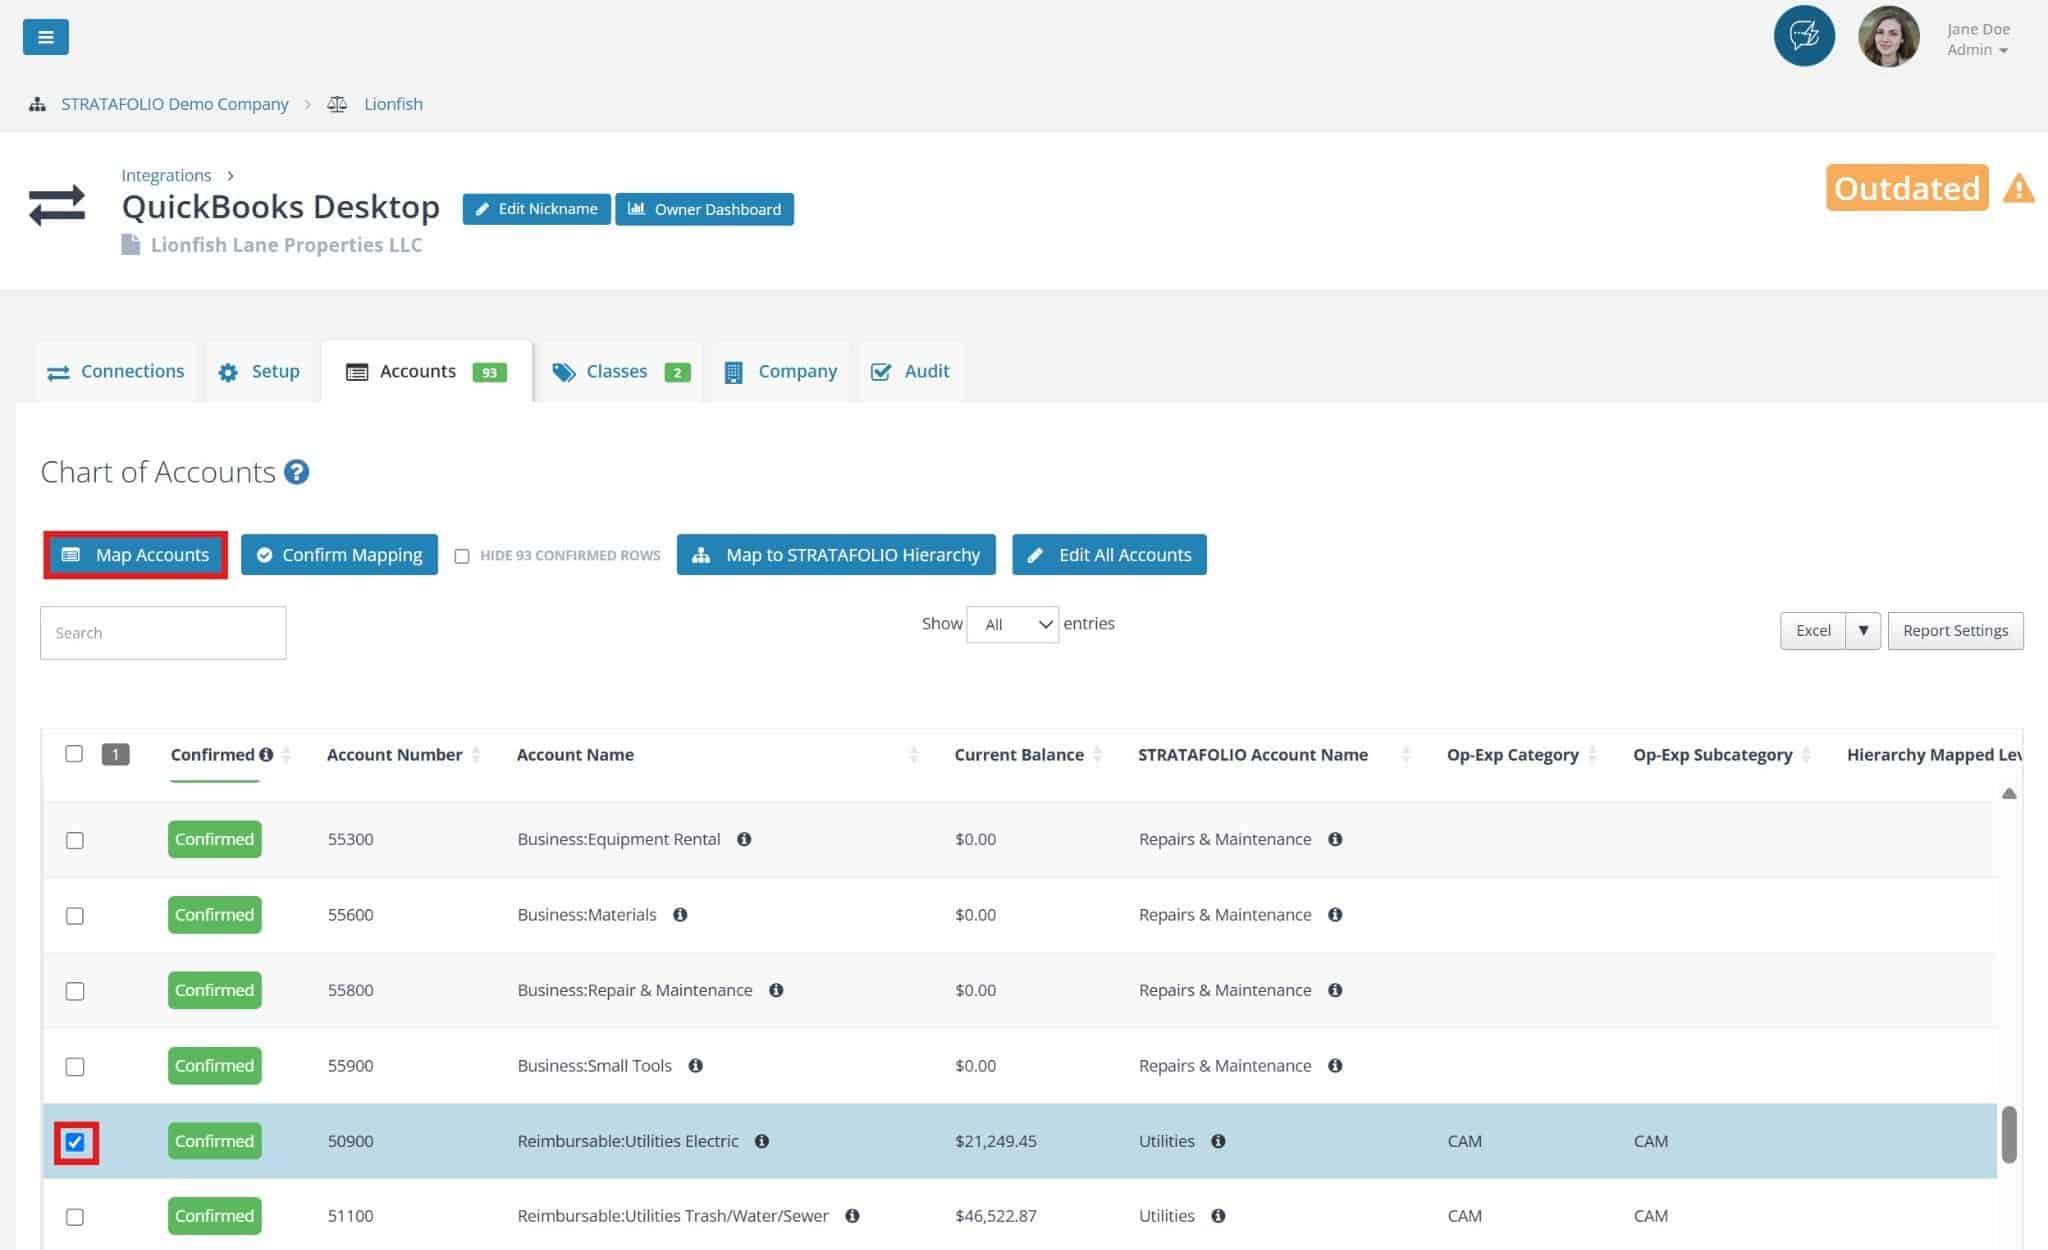Click the Search input field
2048x1250 pixels.
point(163,633)
